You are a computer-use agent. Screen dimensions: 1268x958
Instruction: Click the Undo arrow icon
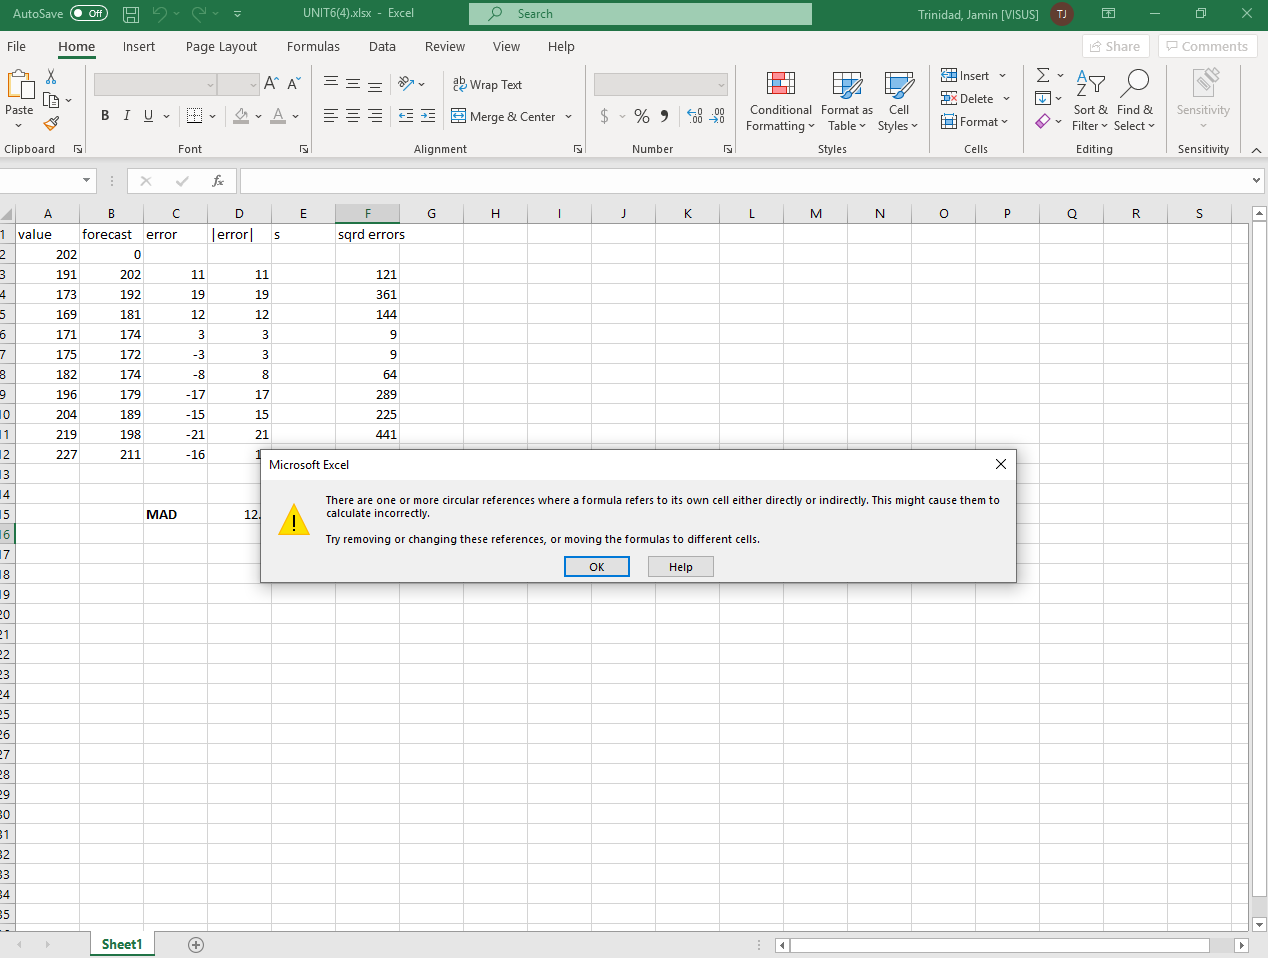click(x=160, y=14)
